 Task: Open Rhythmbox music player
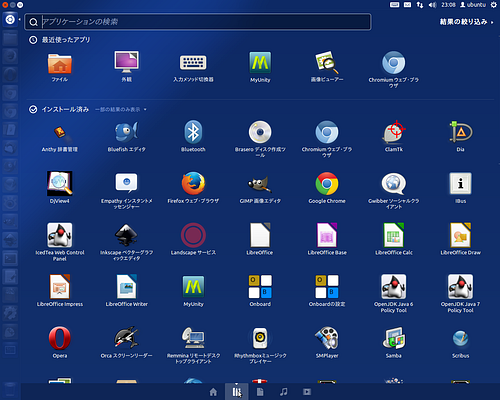coord(260,338)
